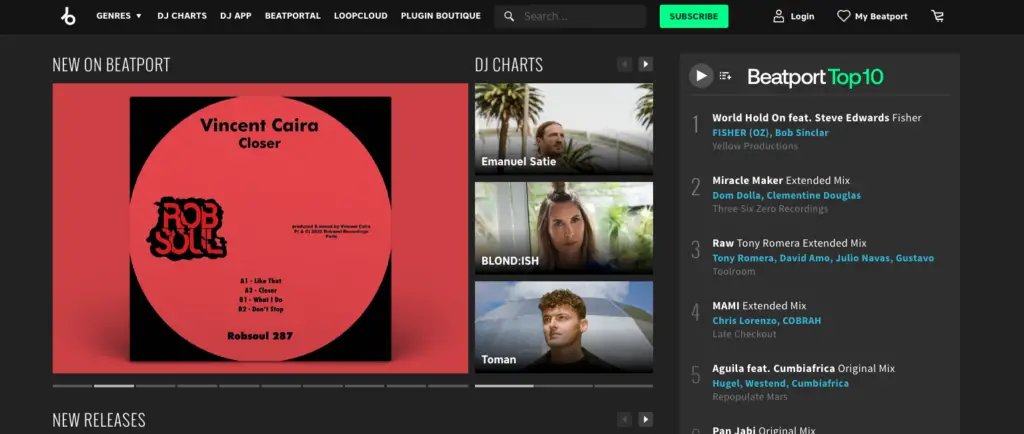Show next DJ Charts slide
The height and width of the screenshot is (434, 1024).
click(x=645, y=64)
